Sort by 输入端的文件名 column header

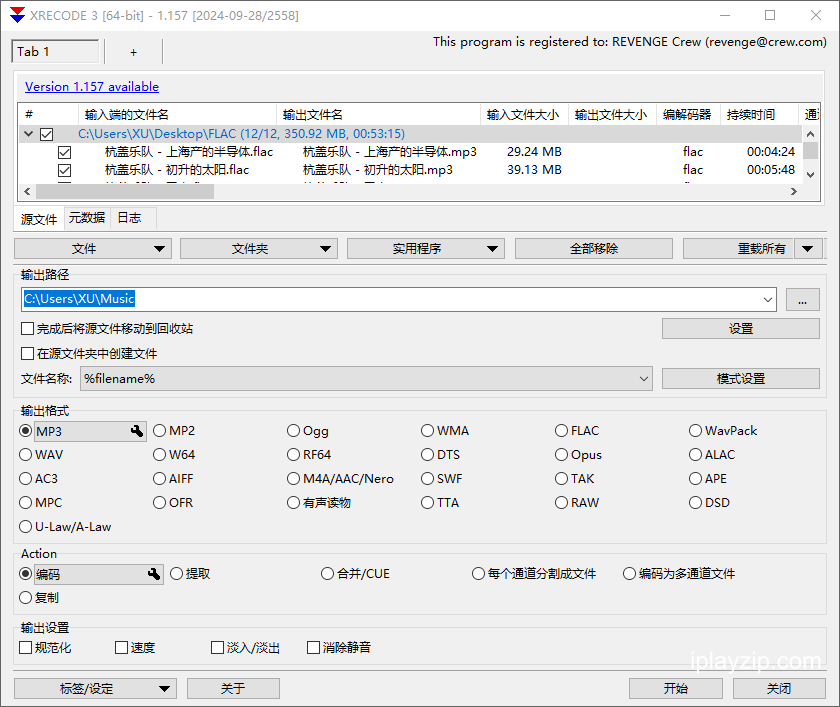(177, 115)
